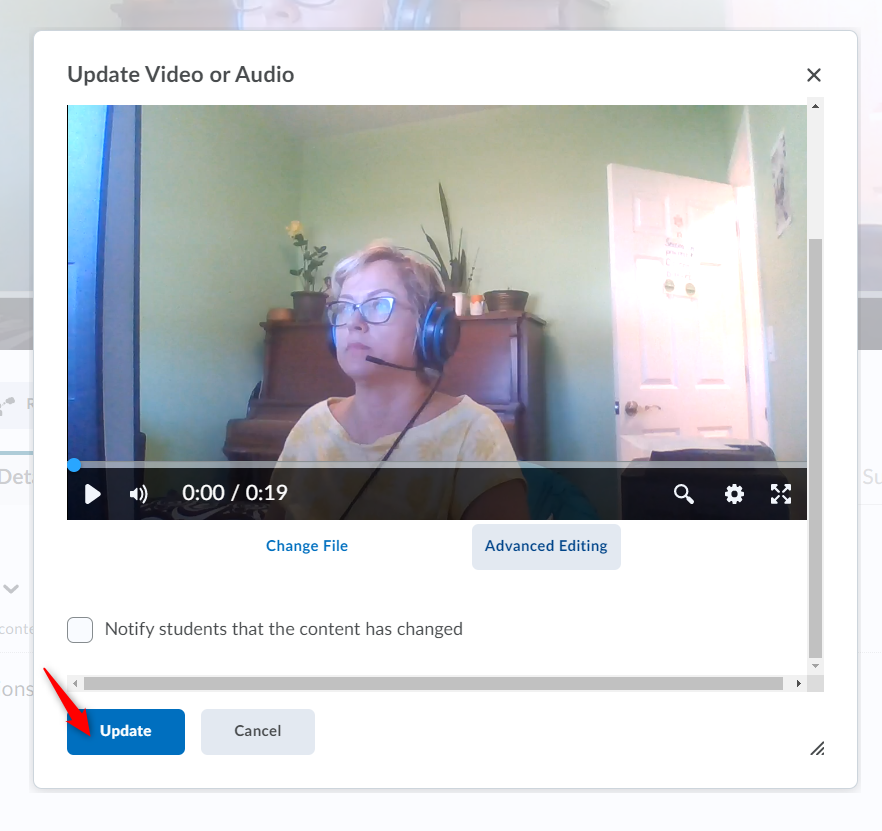This screenshot has width=882, height=831.
Task: Click the vertical scrollbar up arrow
Action: point(816,106)
